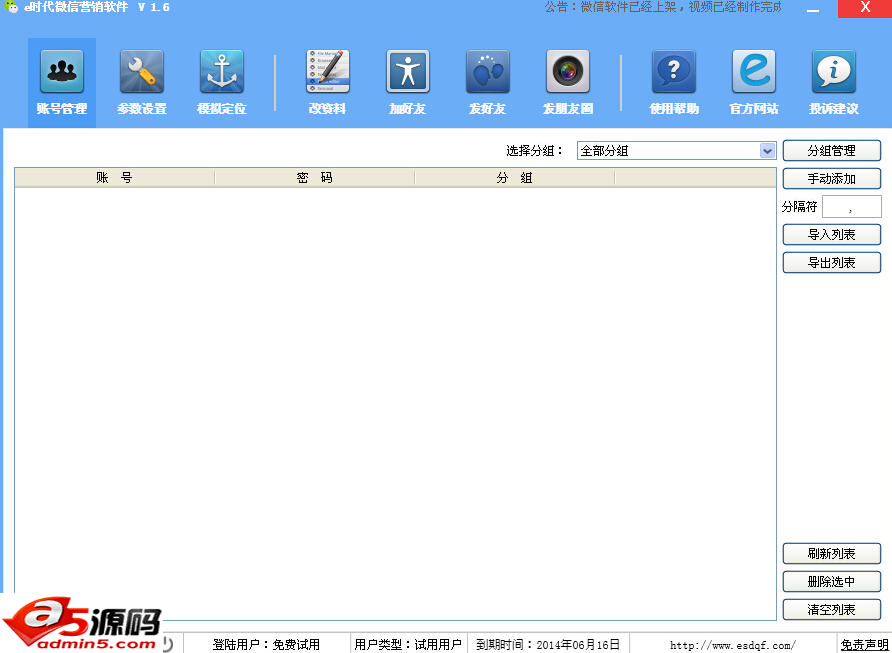This screenshot has height=653, width=892.
Task: Click the 登陆用户：免费试用 status entry
Action: [266, 644]
